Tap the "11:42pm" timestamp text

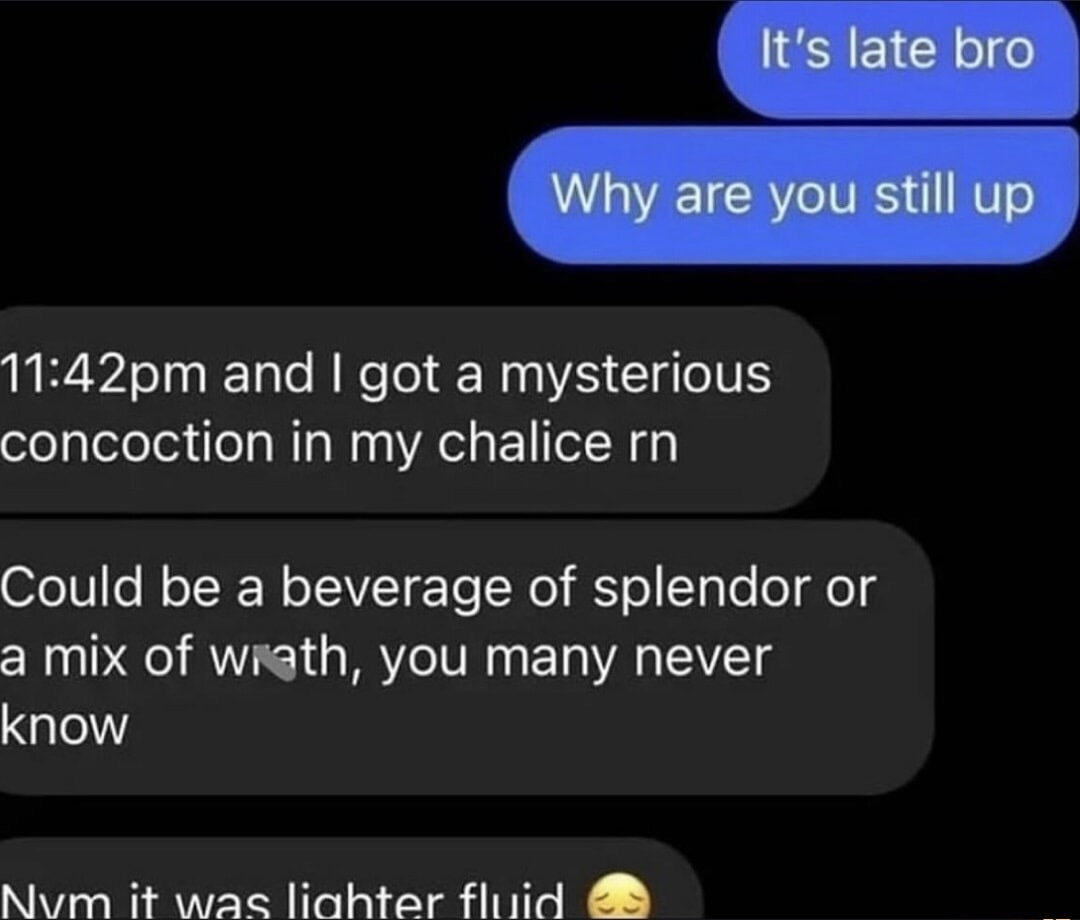pos(104,377)
